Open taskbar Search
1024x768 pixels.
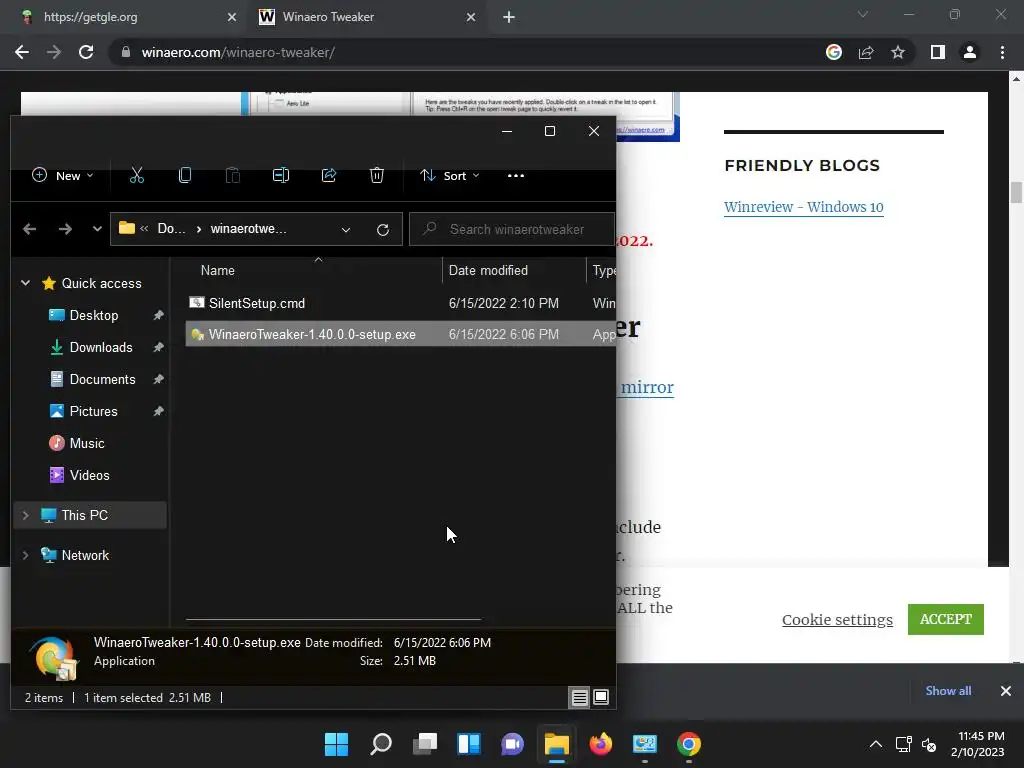coord(381,744)
